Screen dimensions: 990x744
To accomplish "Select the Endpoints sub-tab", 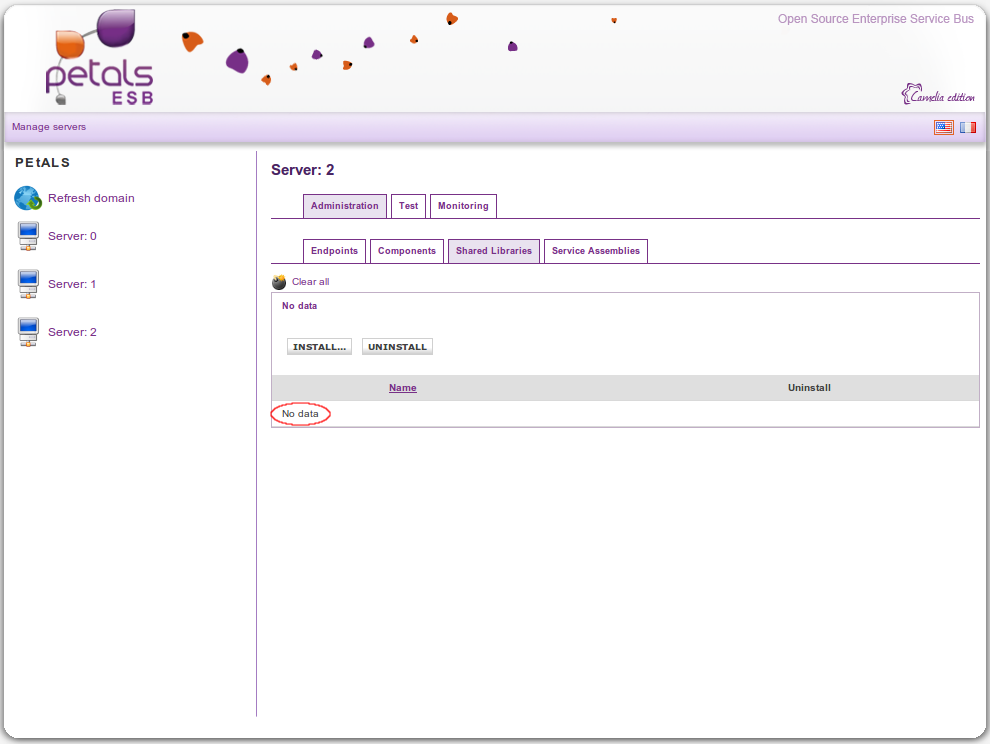I will tap(334, 251).
